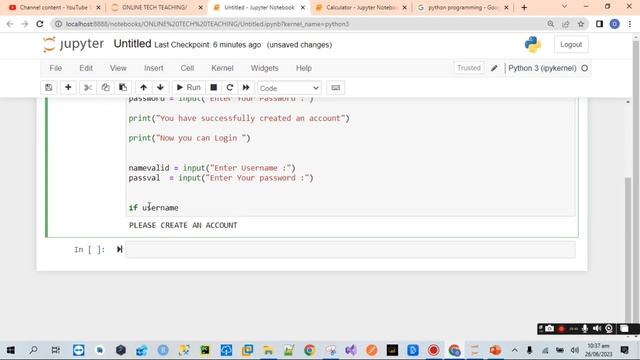Bookmark this page with the star icon
Image resolution: width=640 pixels, height=360 pixels.
click(x=581, y=24)
